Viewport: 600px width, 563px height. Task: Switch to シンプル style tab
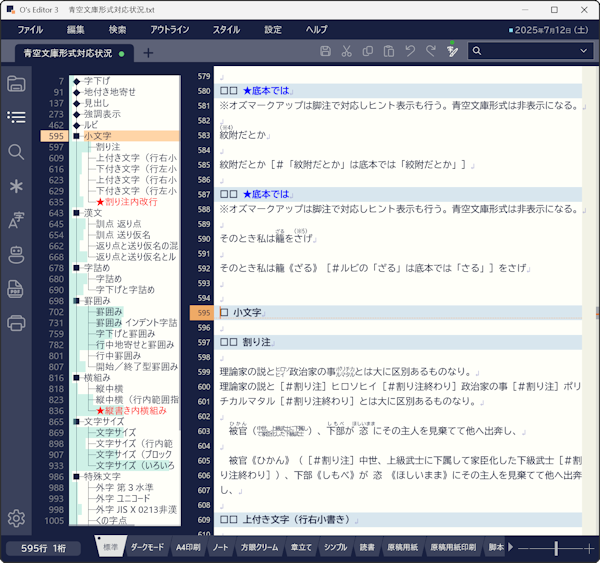click(336, 547)
